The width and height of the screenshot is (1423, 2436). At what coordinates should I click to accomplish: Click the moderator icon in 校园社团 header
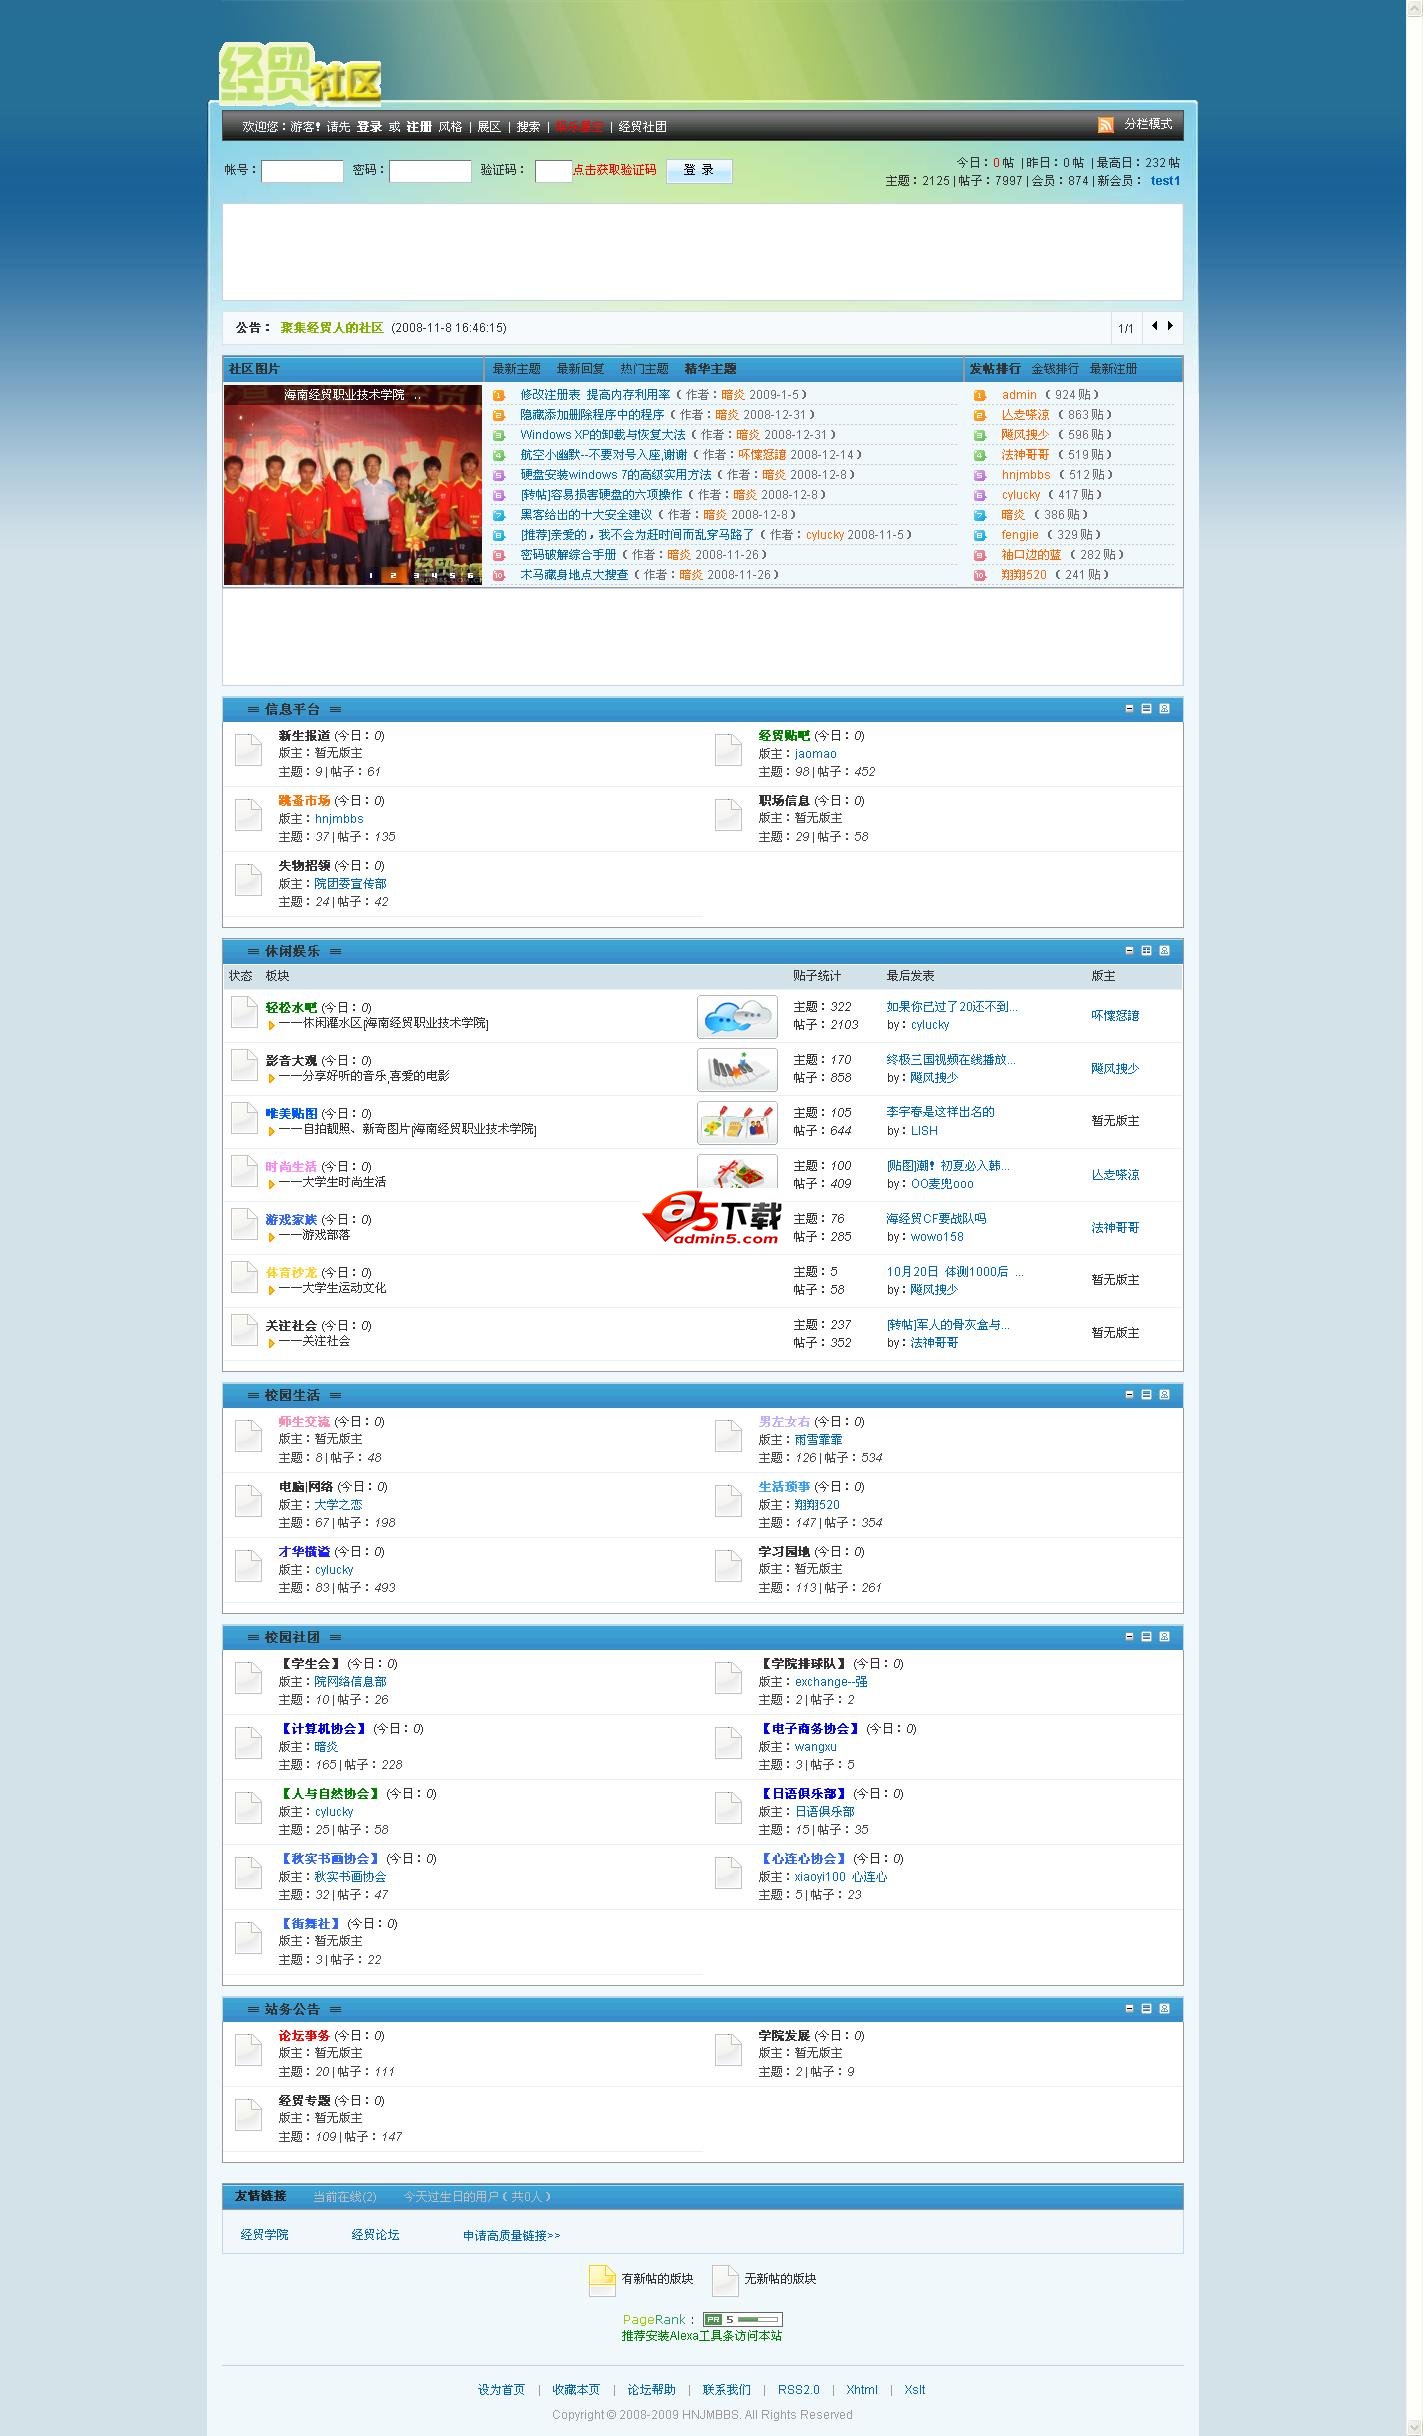1164,1637
